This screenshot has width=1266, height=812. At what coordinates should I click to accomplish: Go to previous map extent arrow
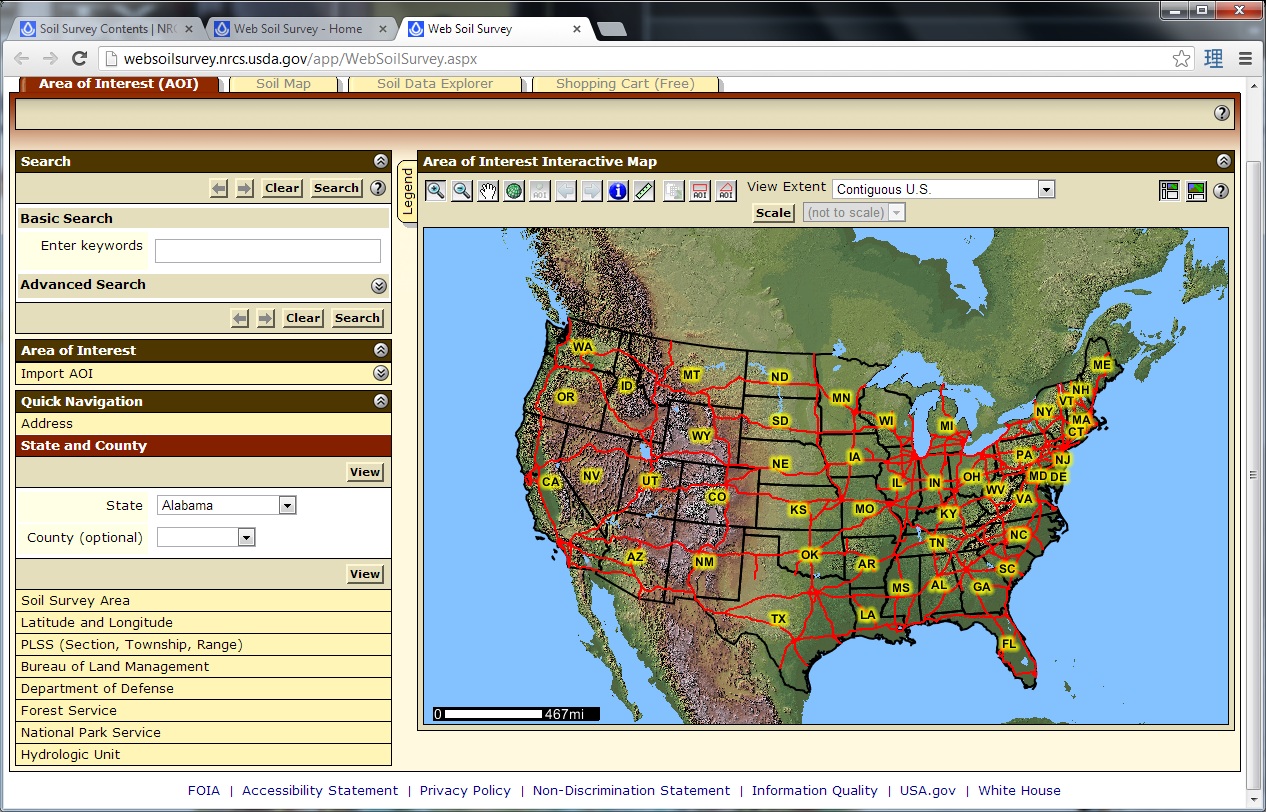pyautogui.click(x=566, y=190)
